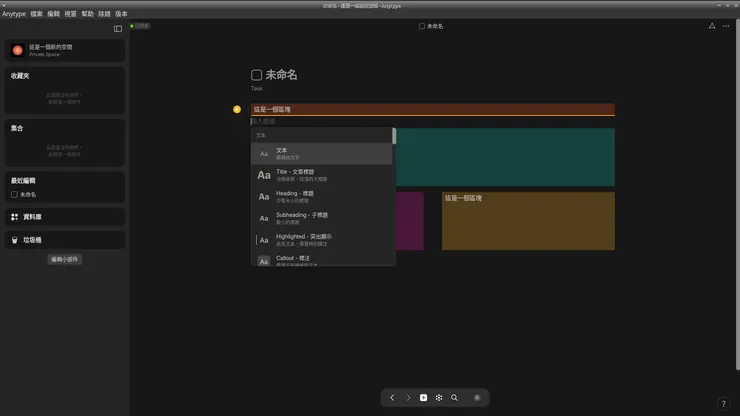The width and height of the screenshot is (740, 416).
Task: Click the Aa icon for Highlighted style
Action: click(x=264, y=240)
